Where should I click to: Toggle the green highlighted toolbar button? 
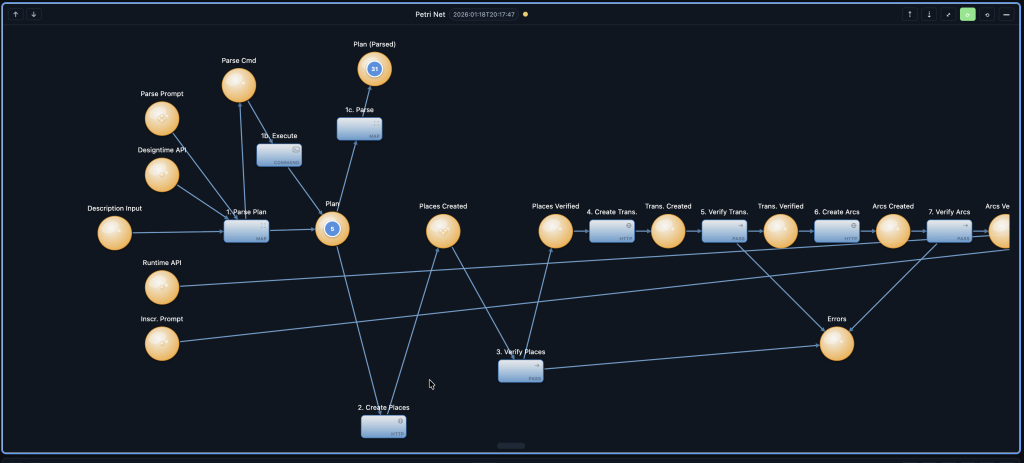click(x=967, y=14)
